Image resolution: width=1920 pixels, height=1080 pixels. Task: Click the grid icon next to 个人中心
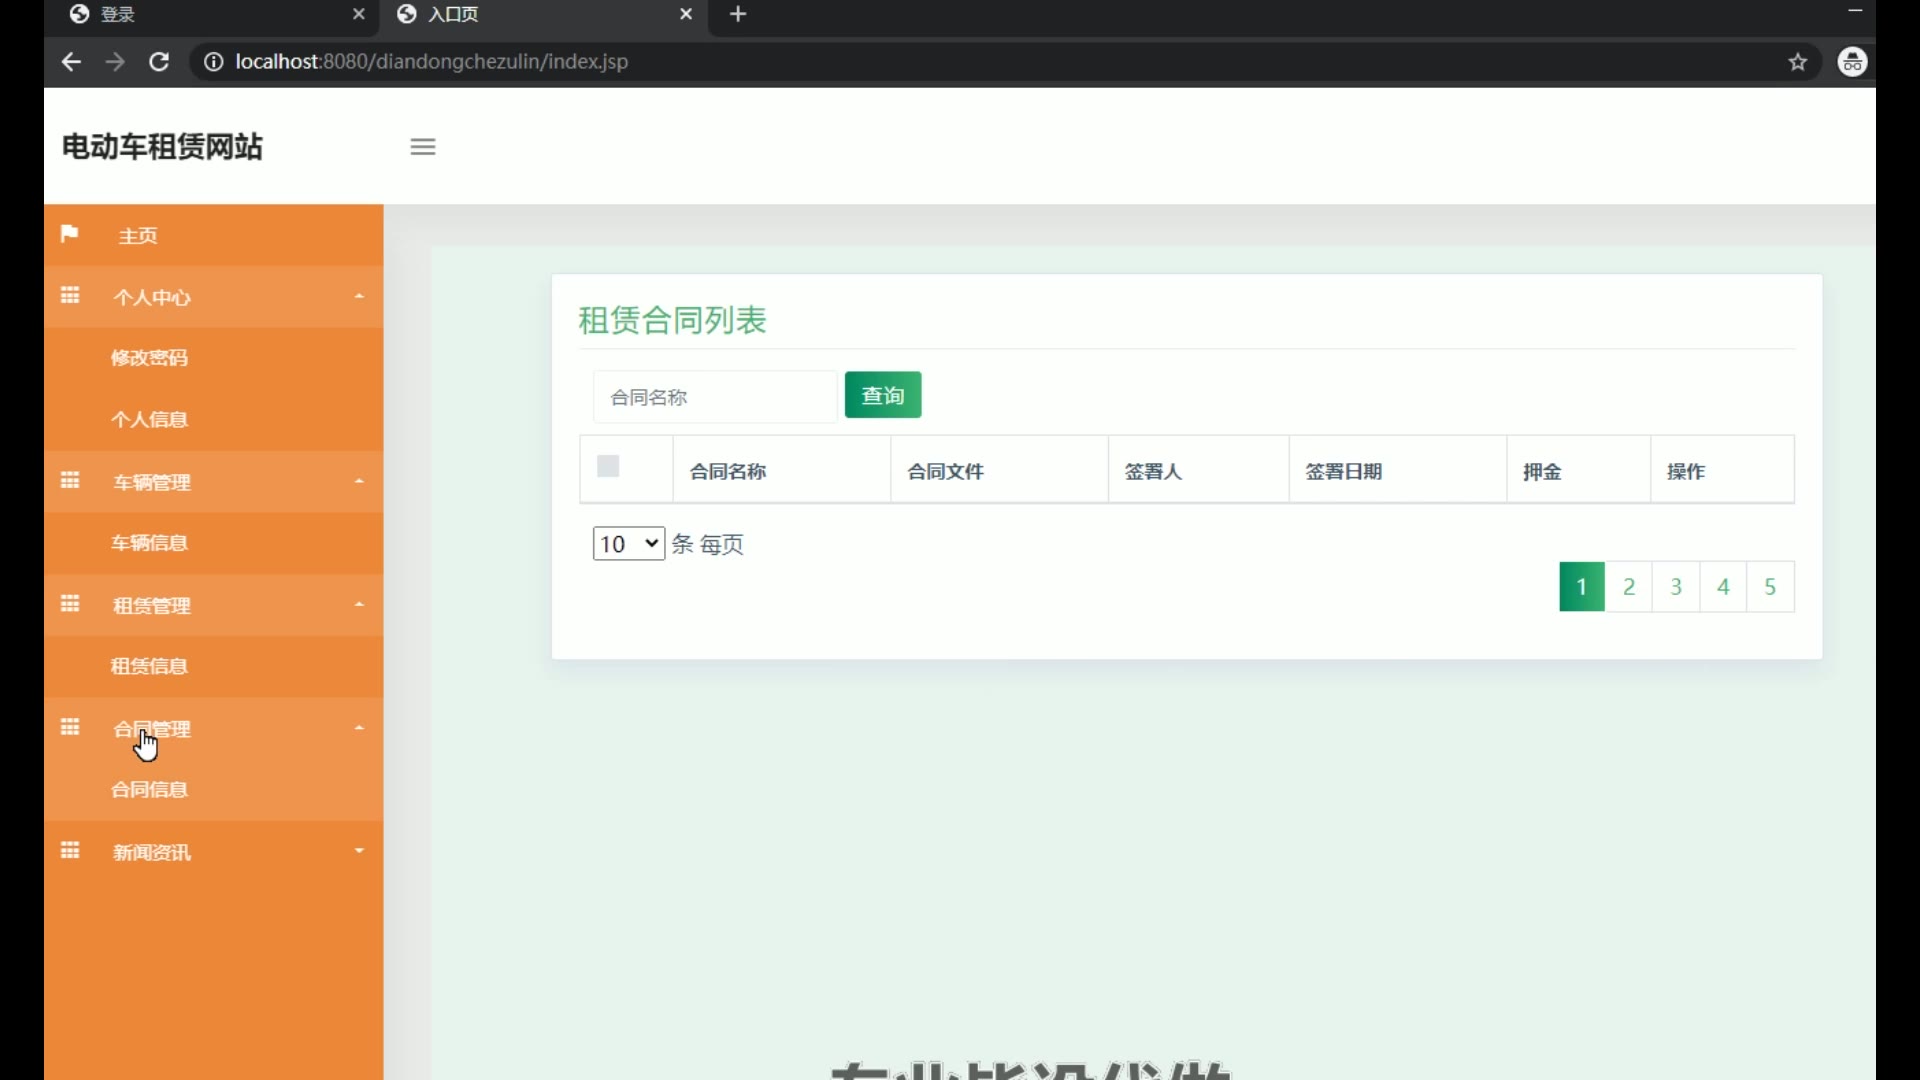click(70, 296)
